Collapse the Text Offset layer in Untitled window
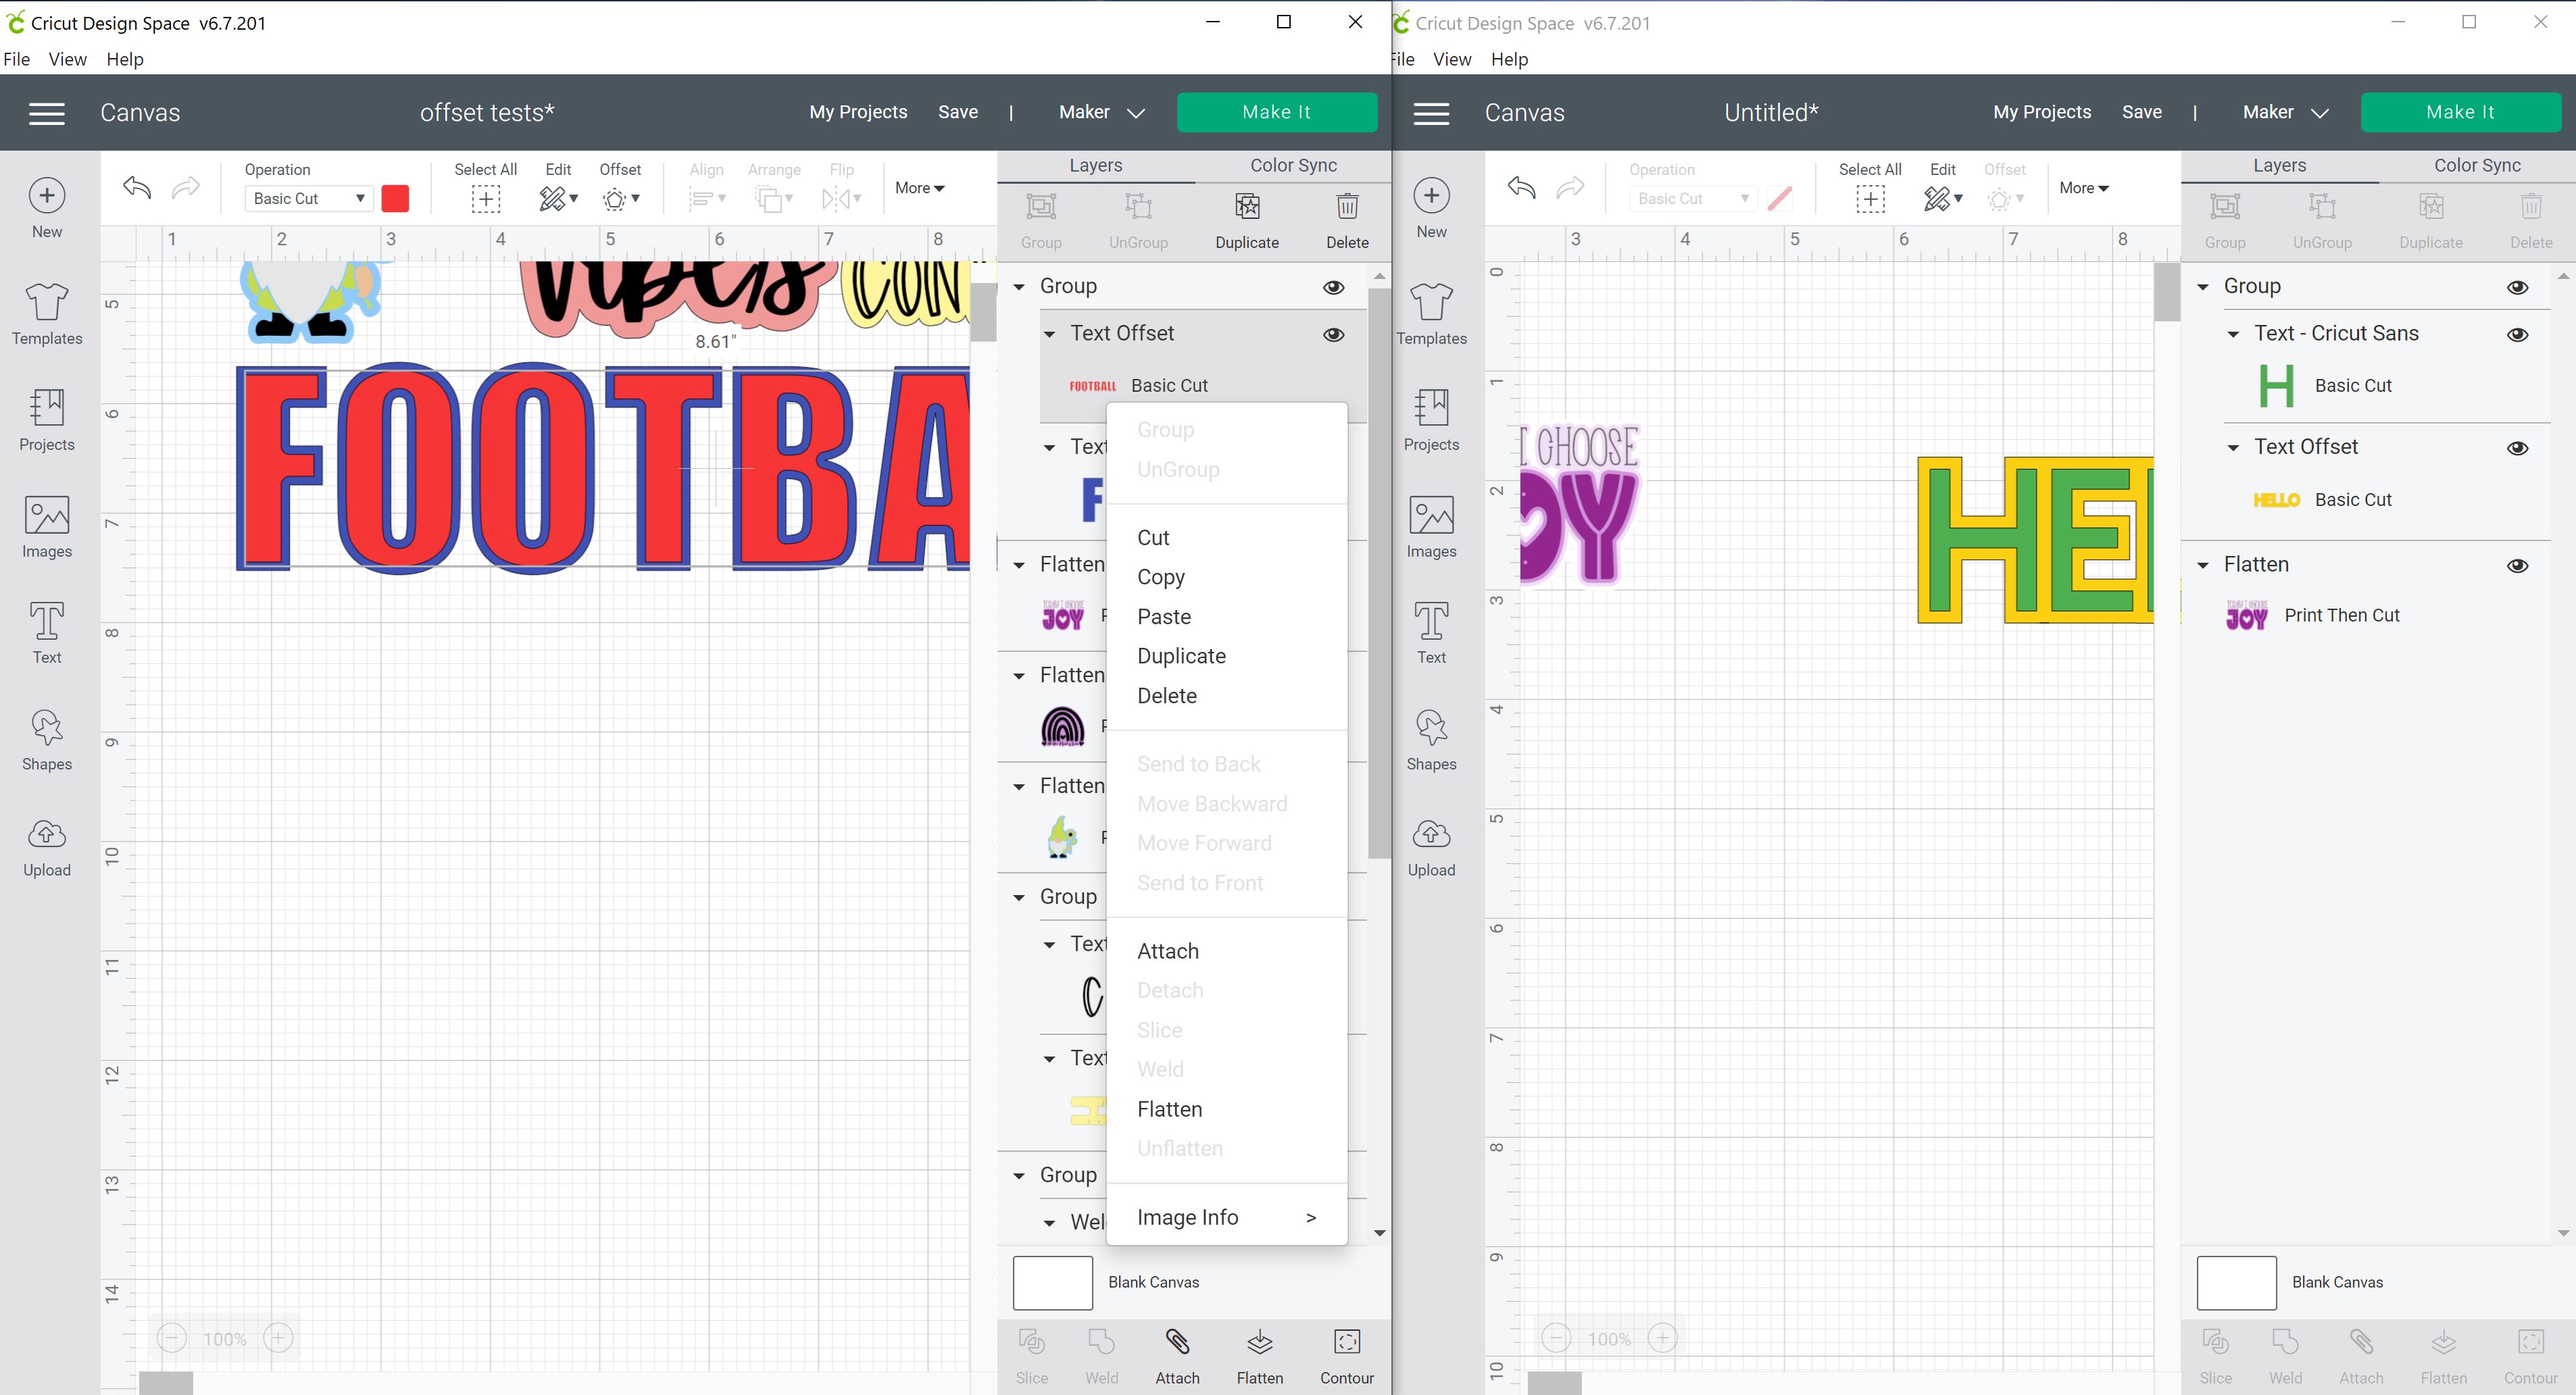 2233,448
